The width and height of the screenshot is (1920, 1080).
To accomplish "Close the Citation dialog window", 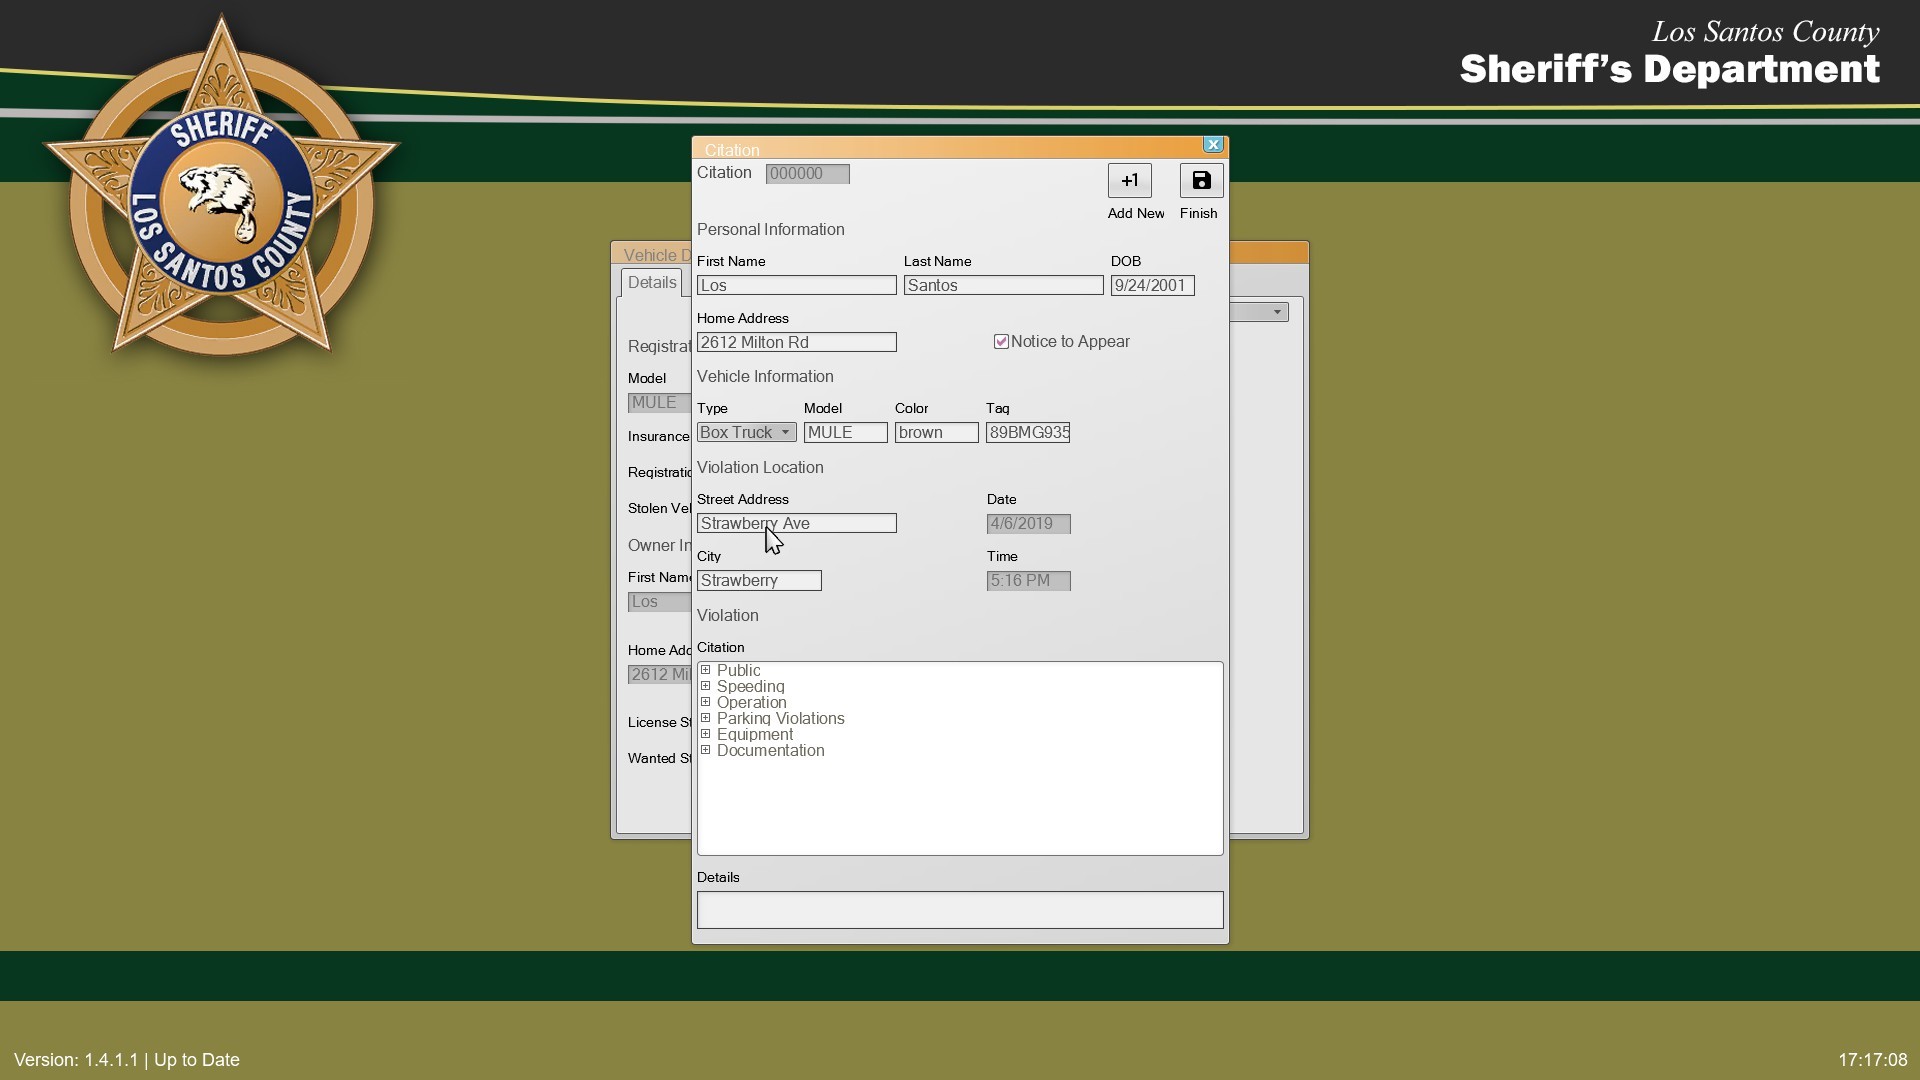I will point(1213,145).
